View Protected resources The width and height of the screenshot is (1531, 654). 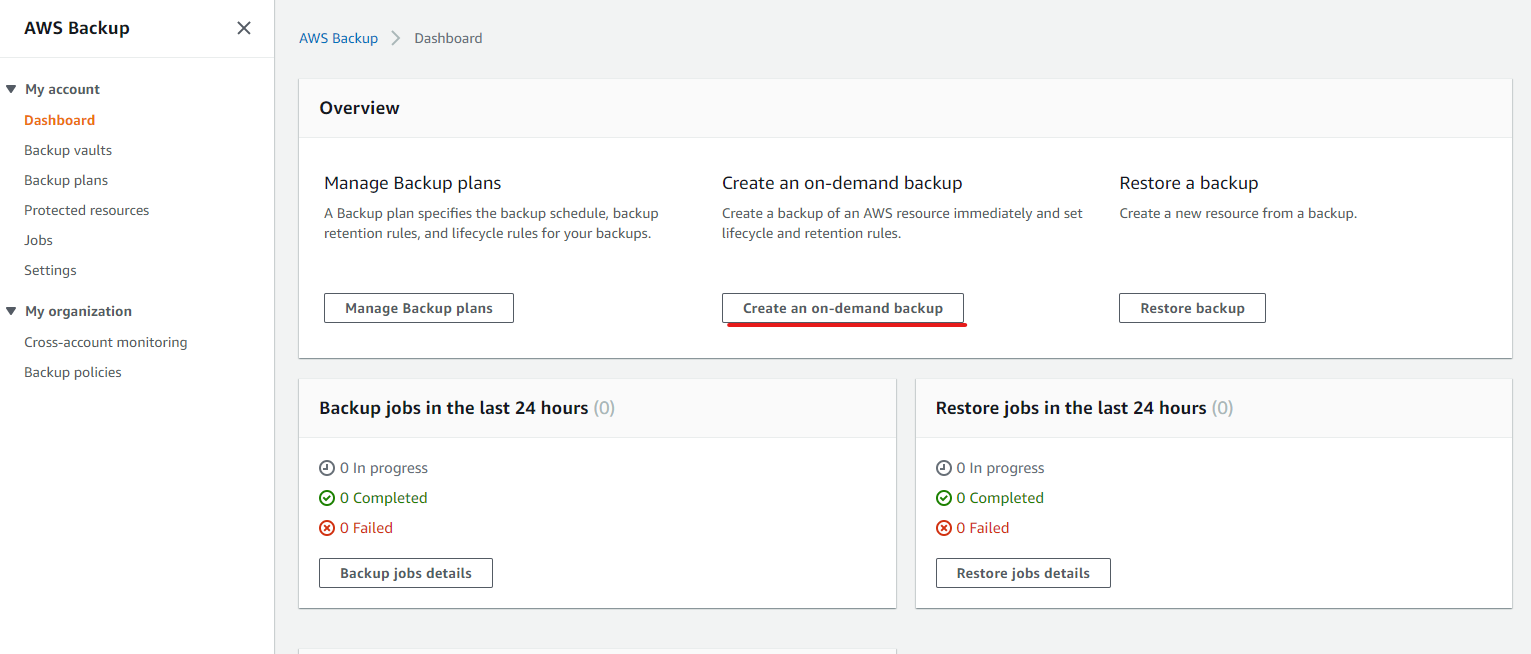(x=87, y=210)
